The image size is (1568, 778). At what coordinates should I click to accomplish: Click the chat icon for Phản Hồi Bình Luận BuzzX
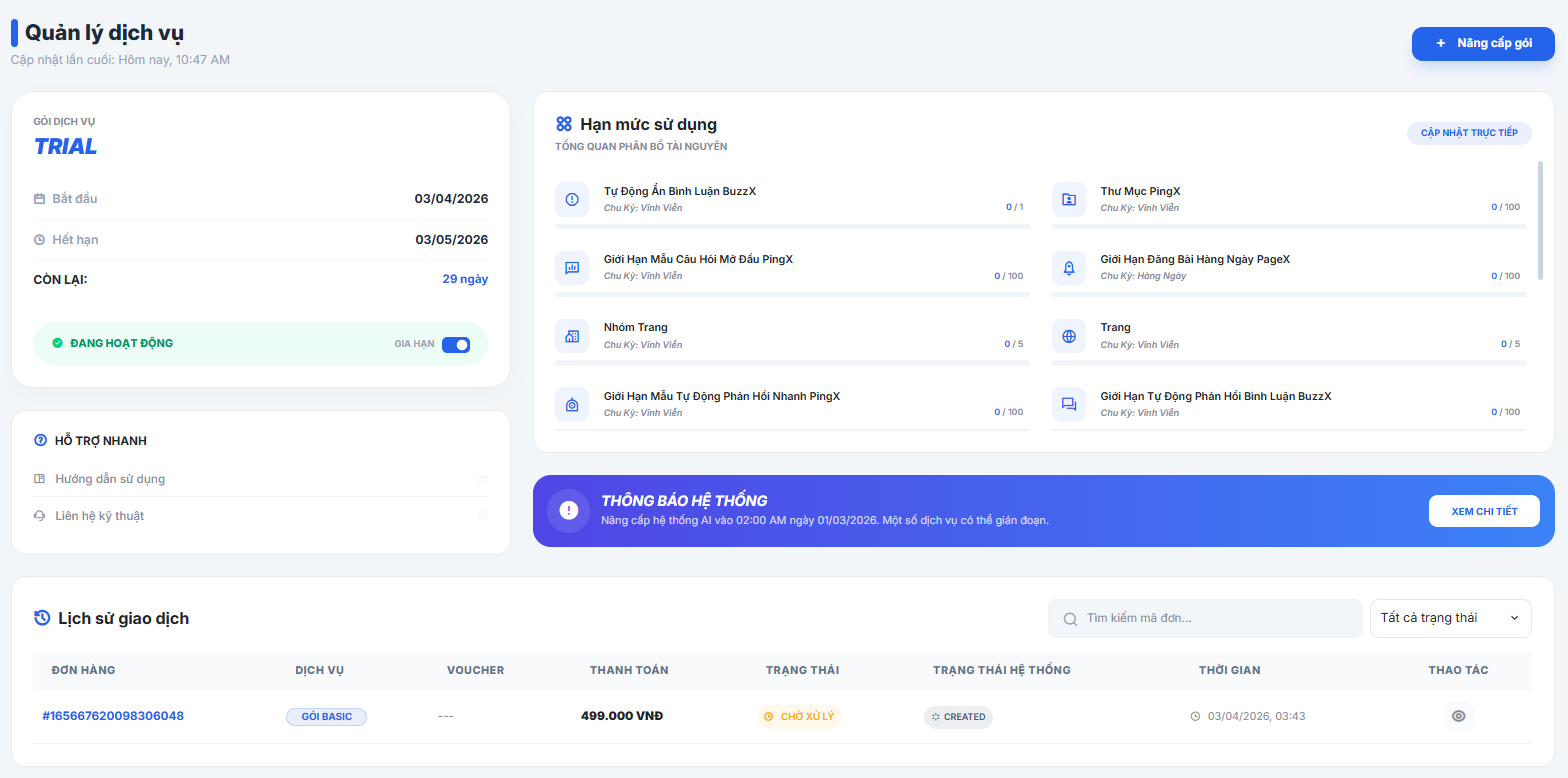1069,404
